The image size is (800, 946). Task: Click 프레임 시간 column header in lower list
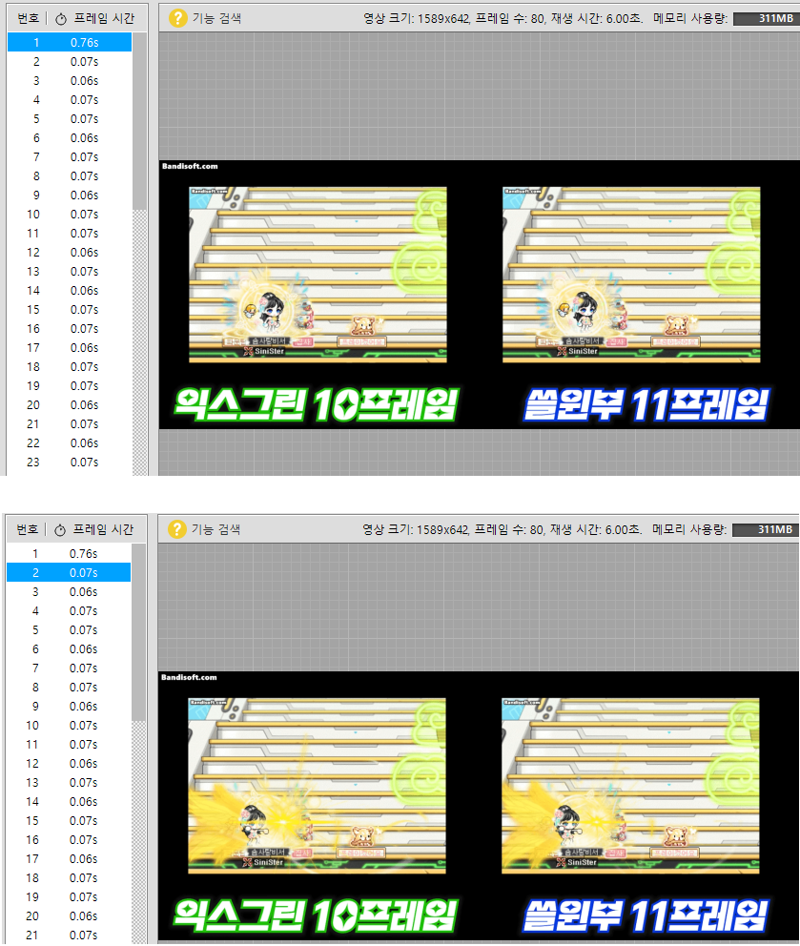[x=96, y=530]
